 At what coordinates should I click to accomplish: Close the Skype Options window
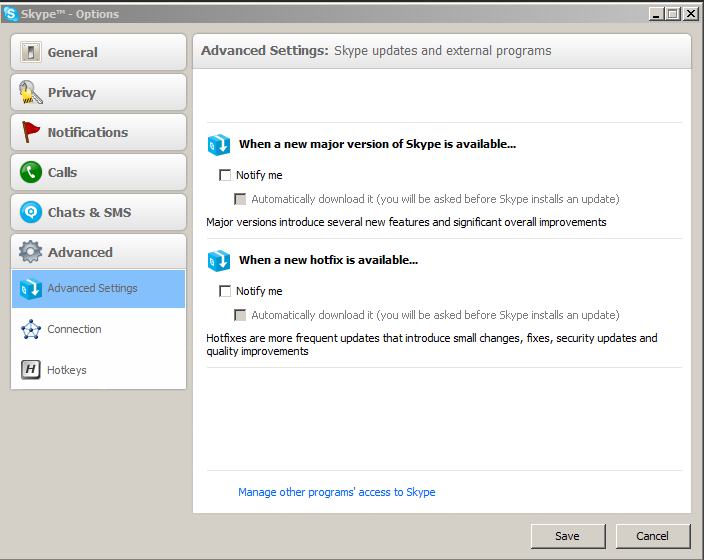point(691,14)
